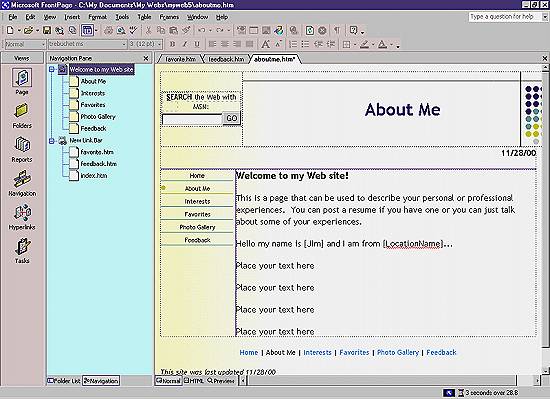Switch to Reports view icon
Viewport: 550px width, 399px height.
(22, 144)
